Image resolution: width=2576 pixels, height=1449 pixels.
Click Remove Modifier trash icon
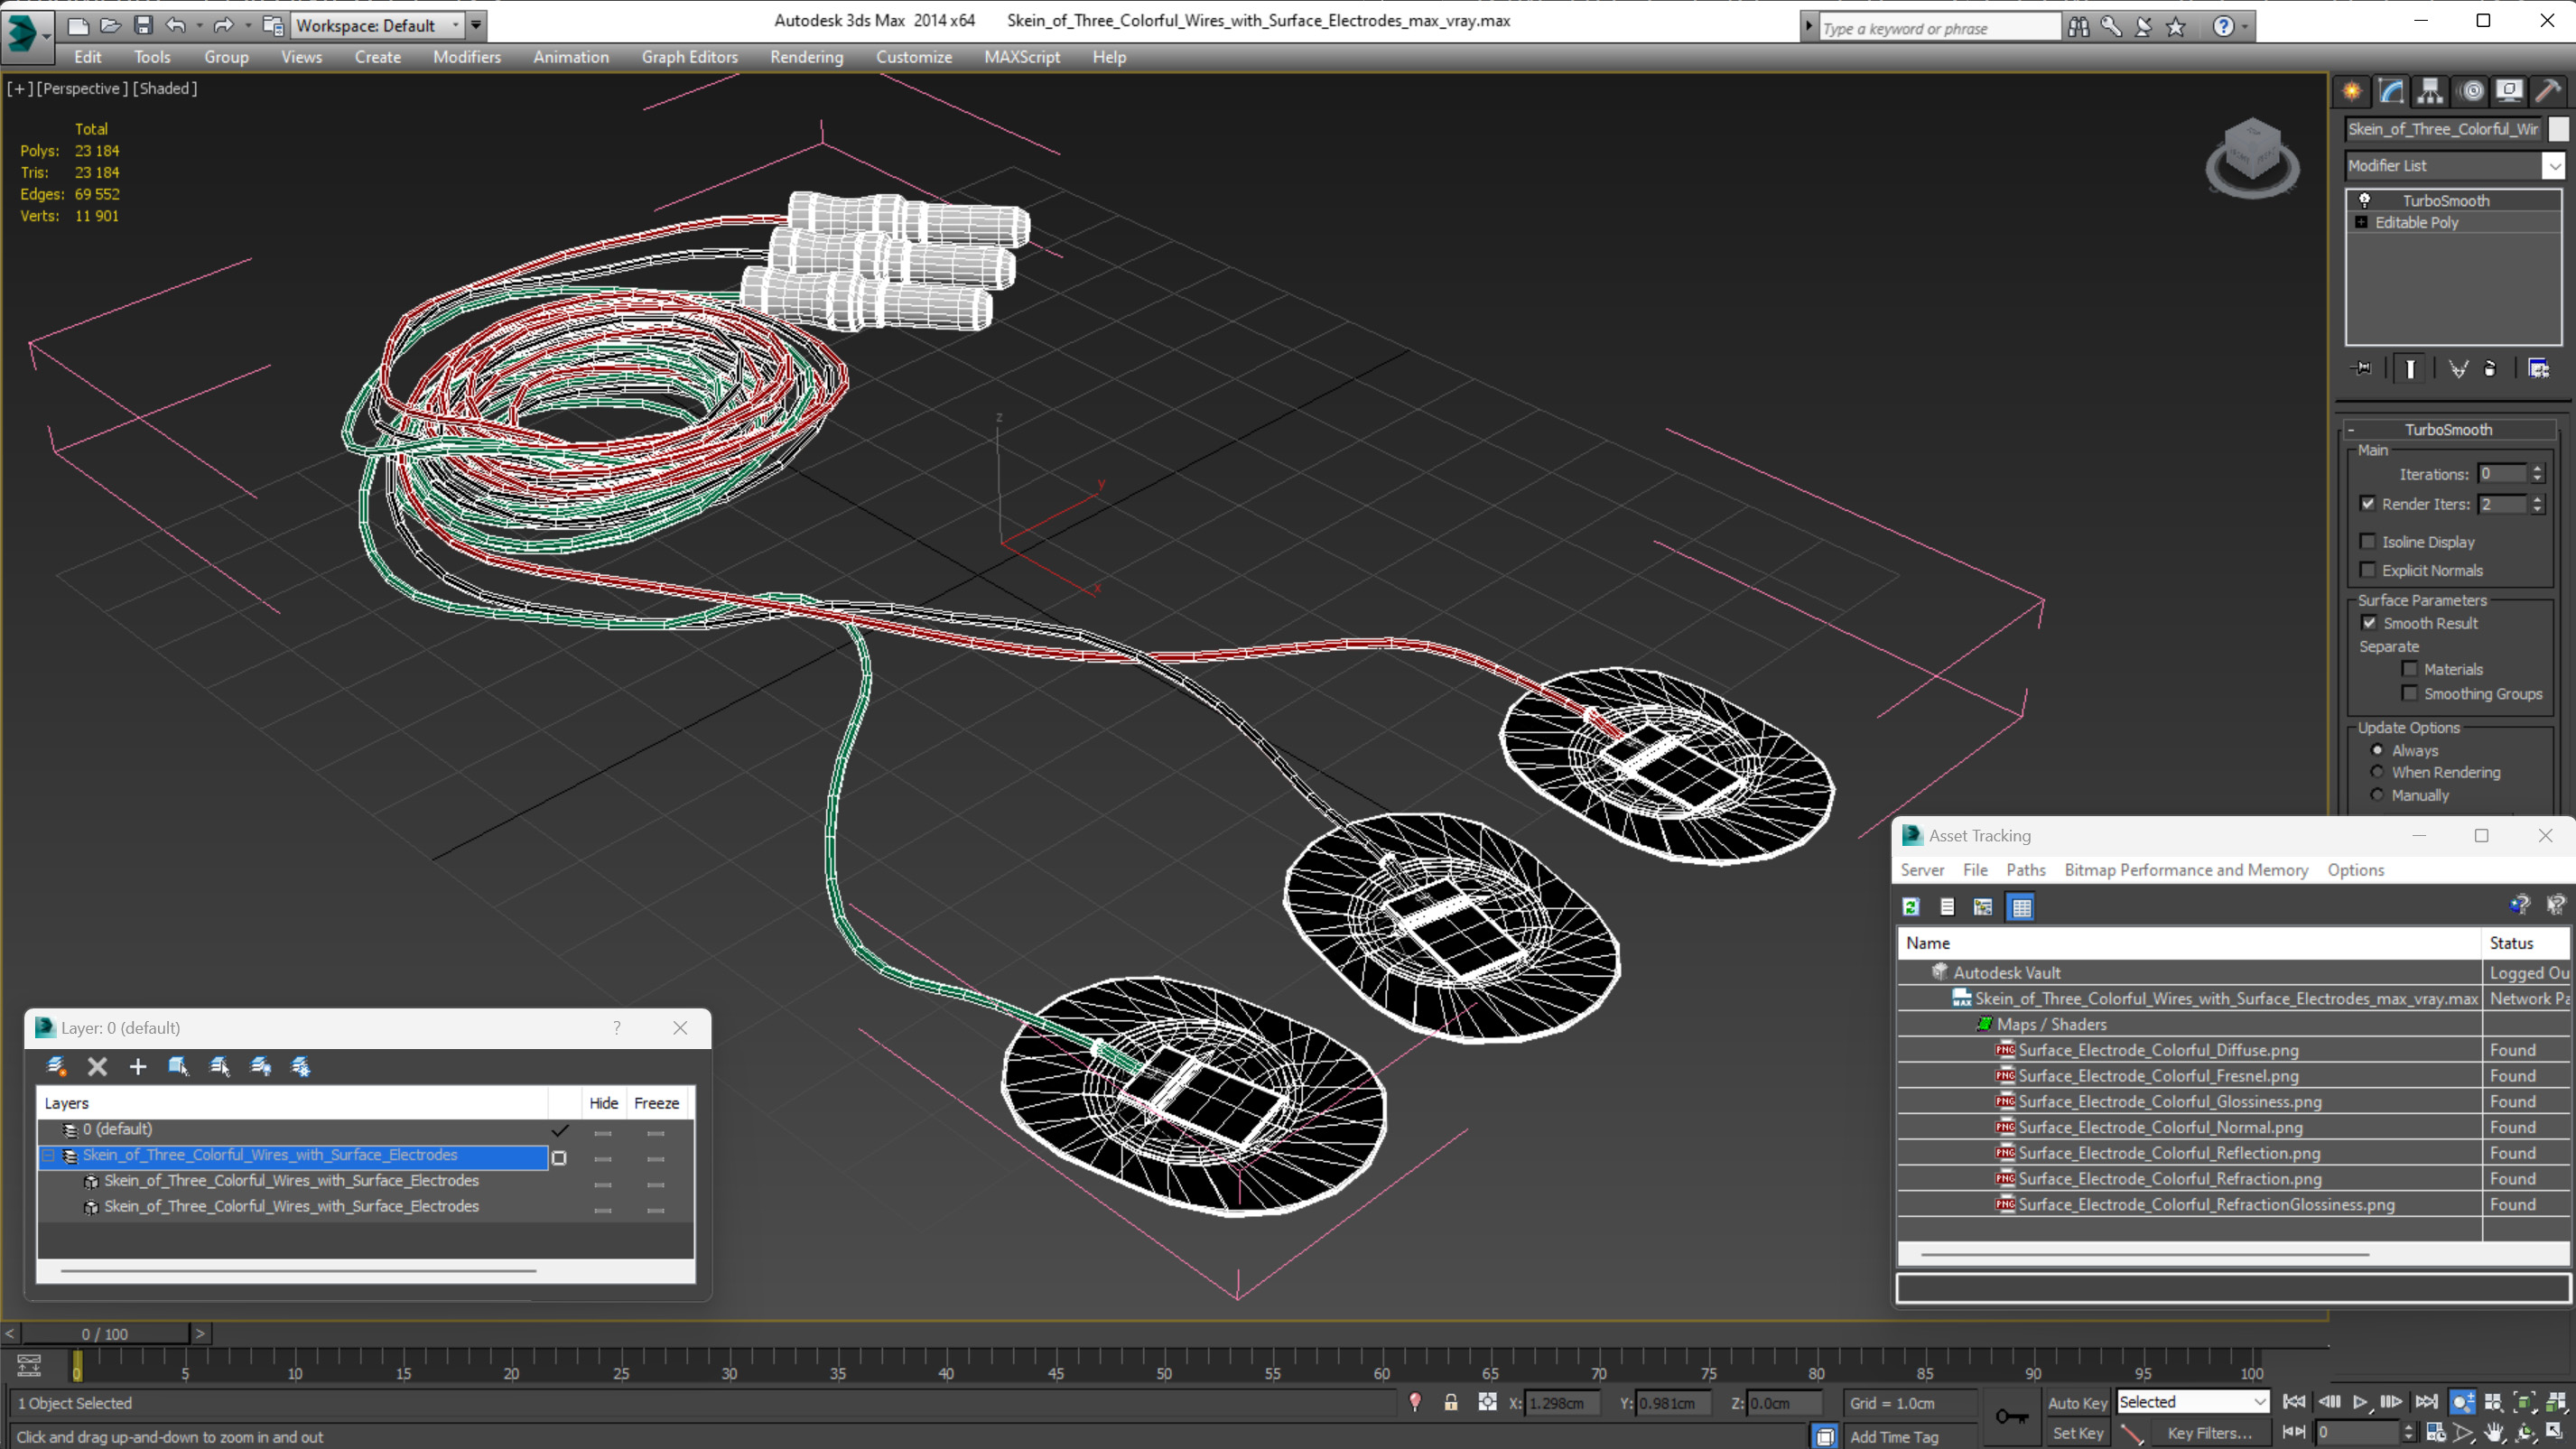click(x=2490, y=368)
